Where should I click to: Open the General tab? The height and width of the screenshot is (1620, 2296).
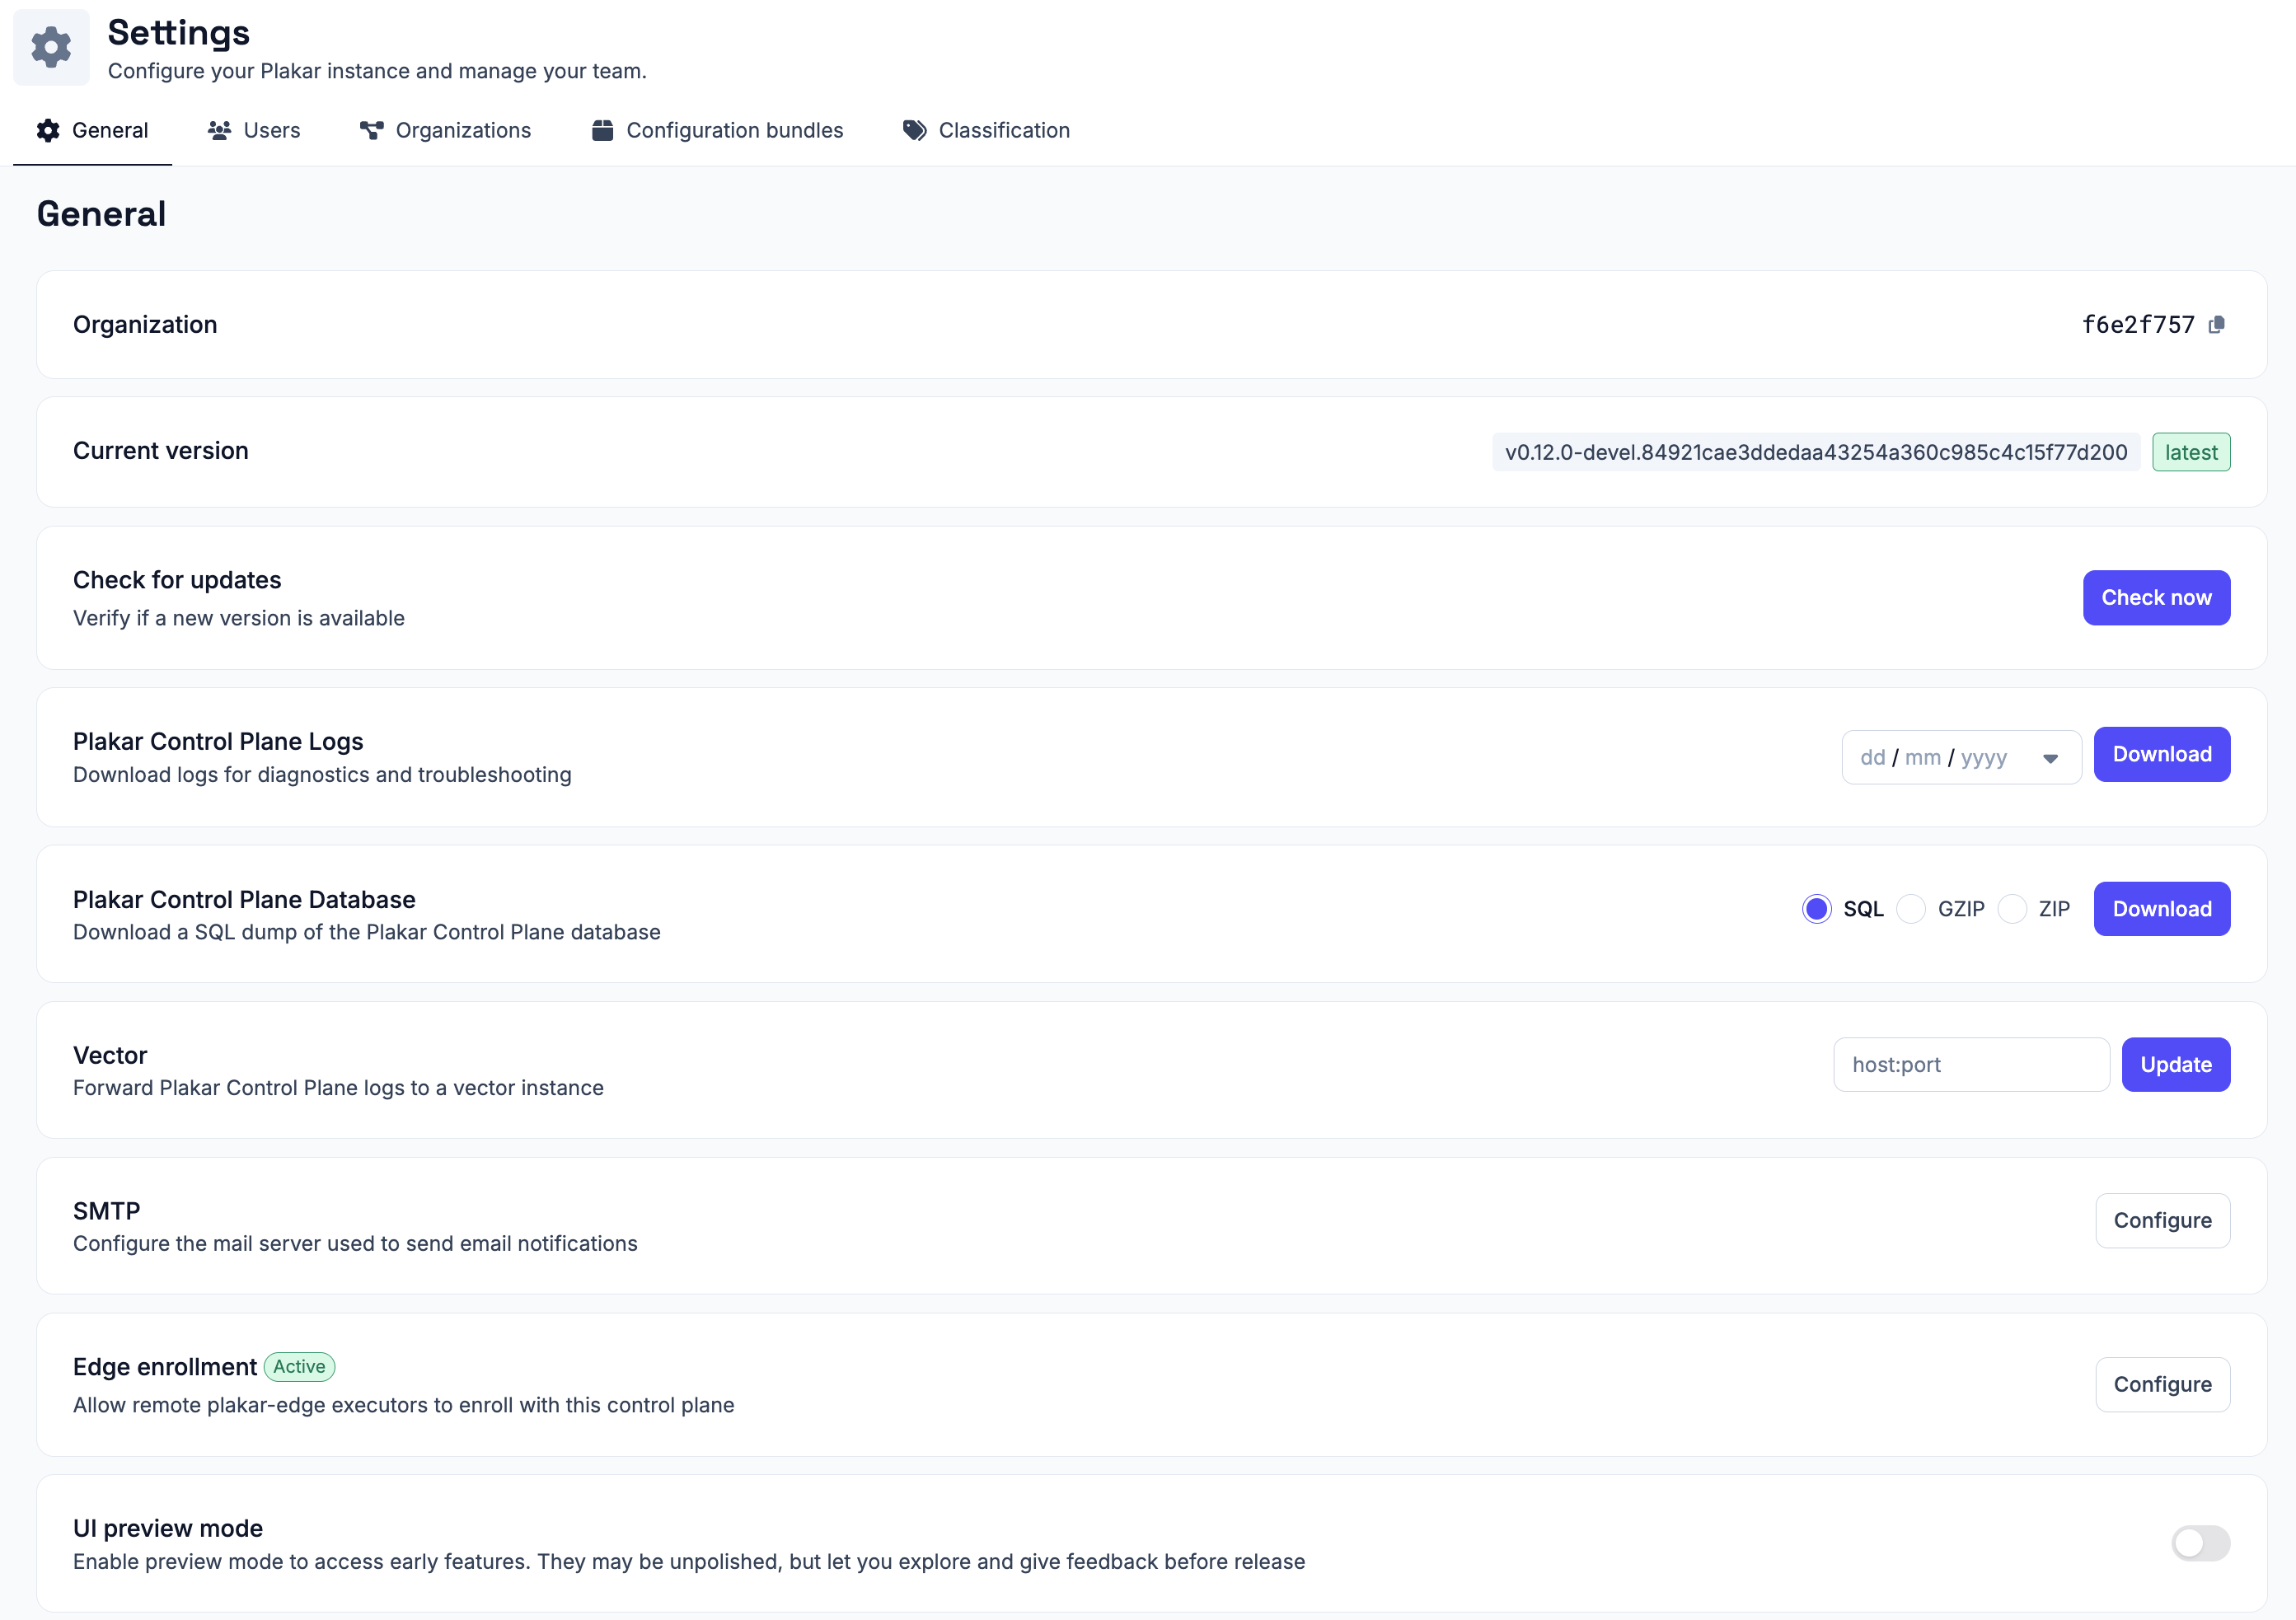[x=92, y=131]
